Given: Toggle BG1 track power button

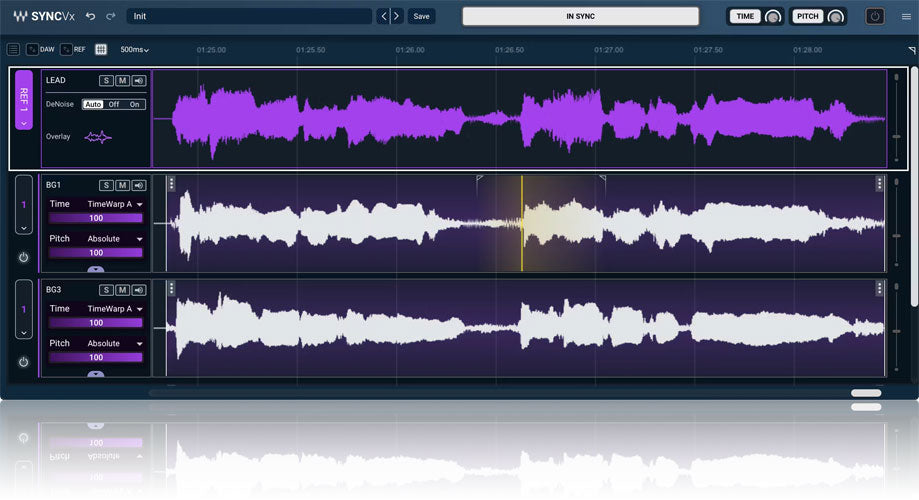Looking at the screenshot, I should pos(23,257).
